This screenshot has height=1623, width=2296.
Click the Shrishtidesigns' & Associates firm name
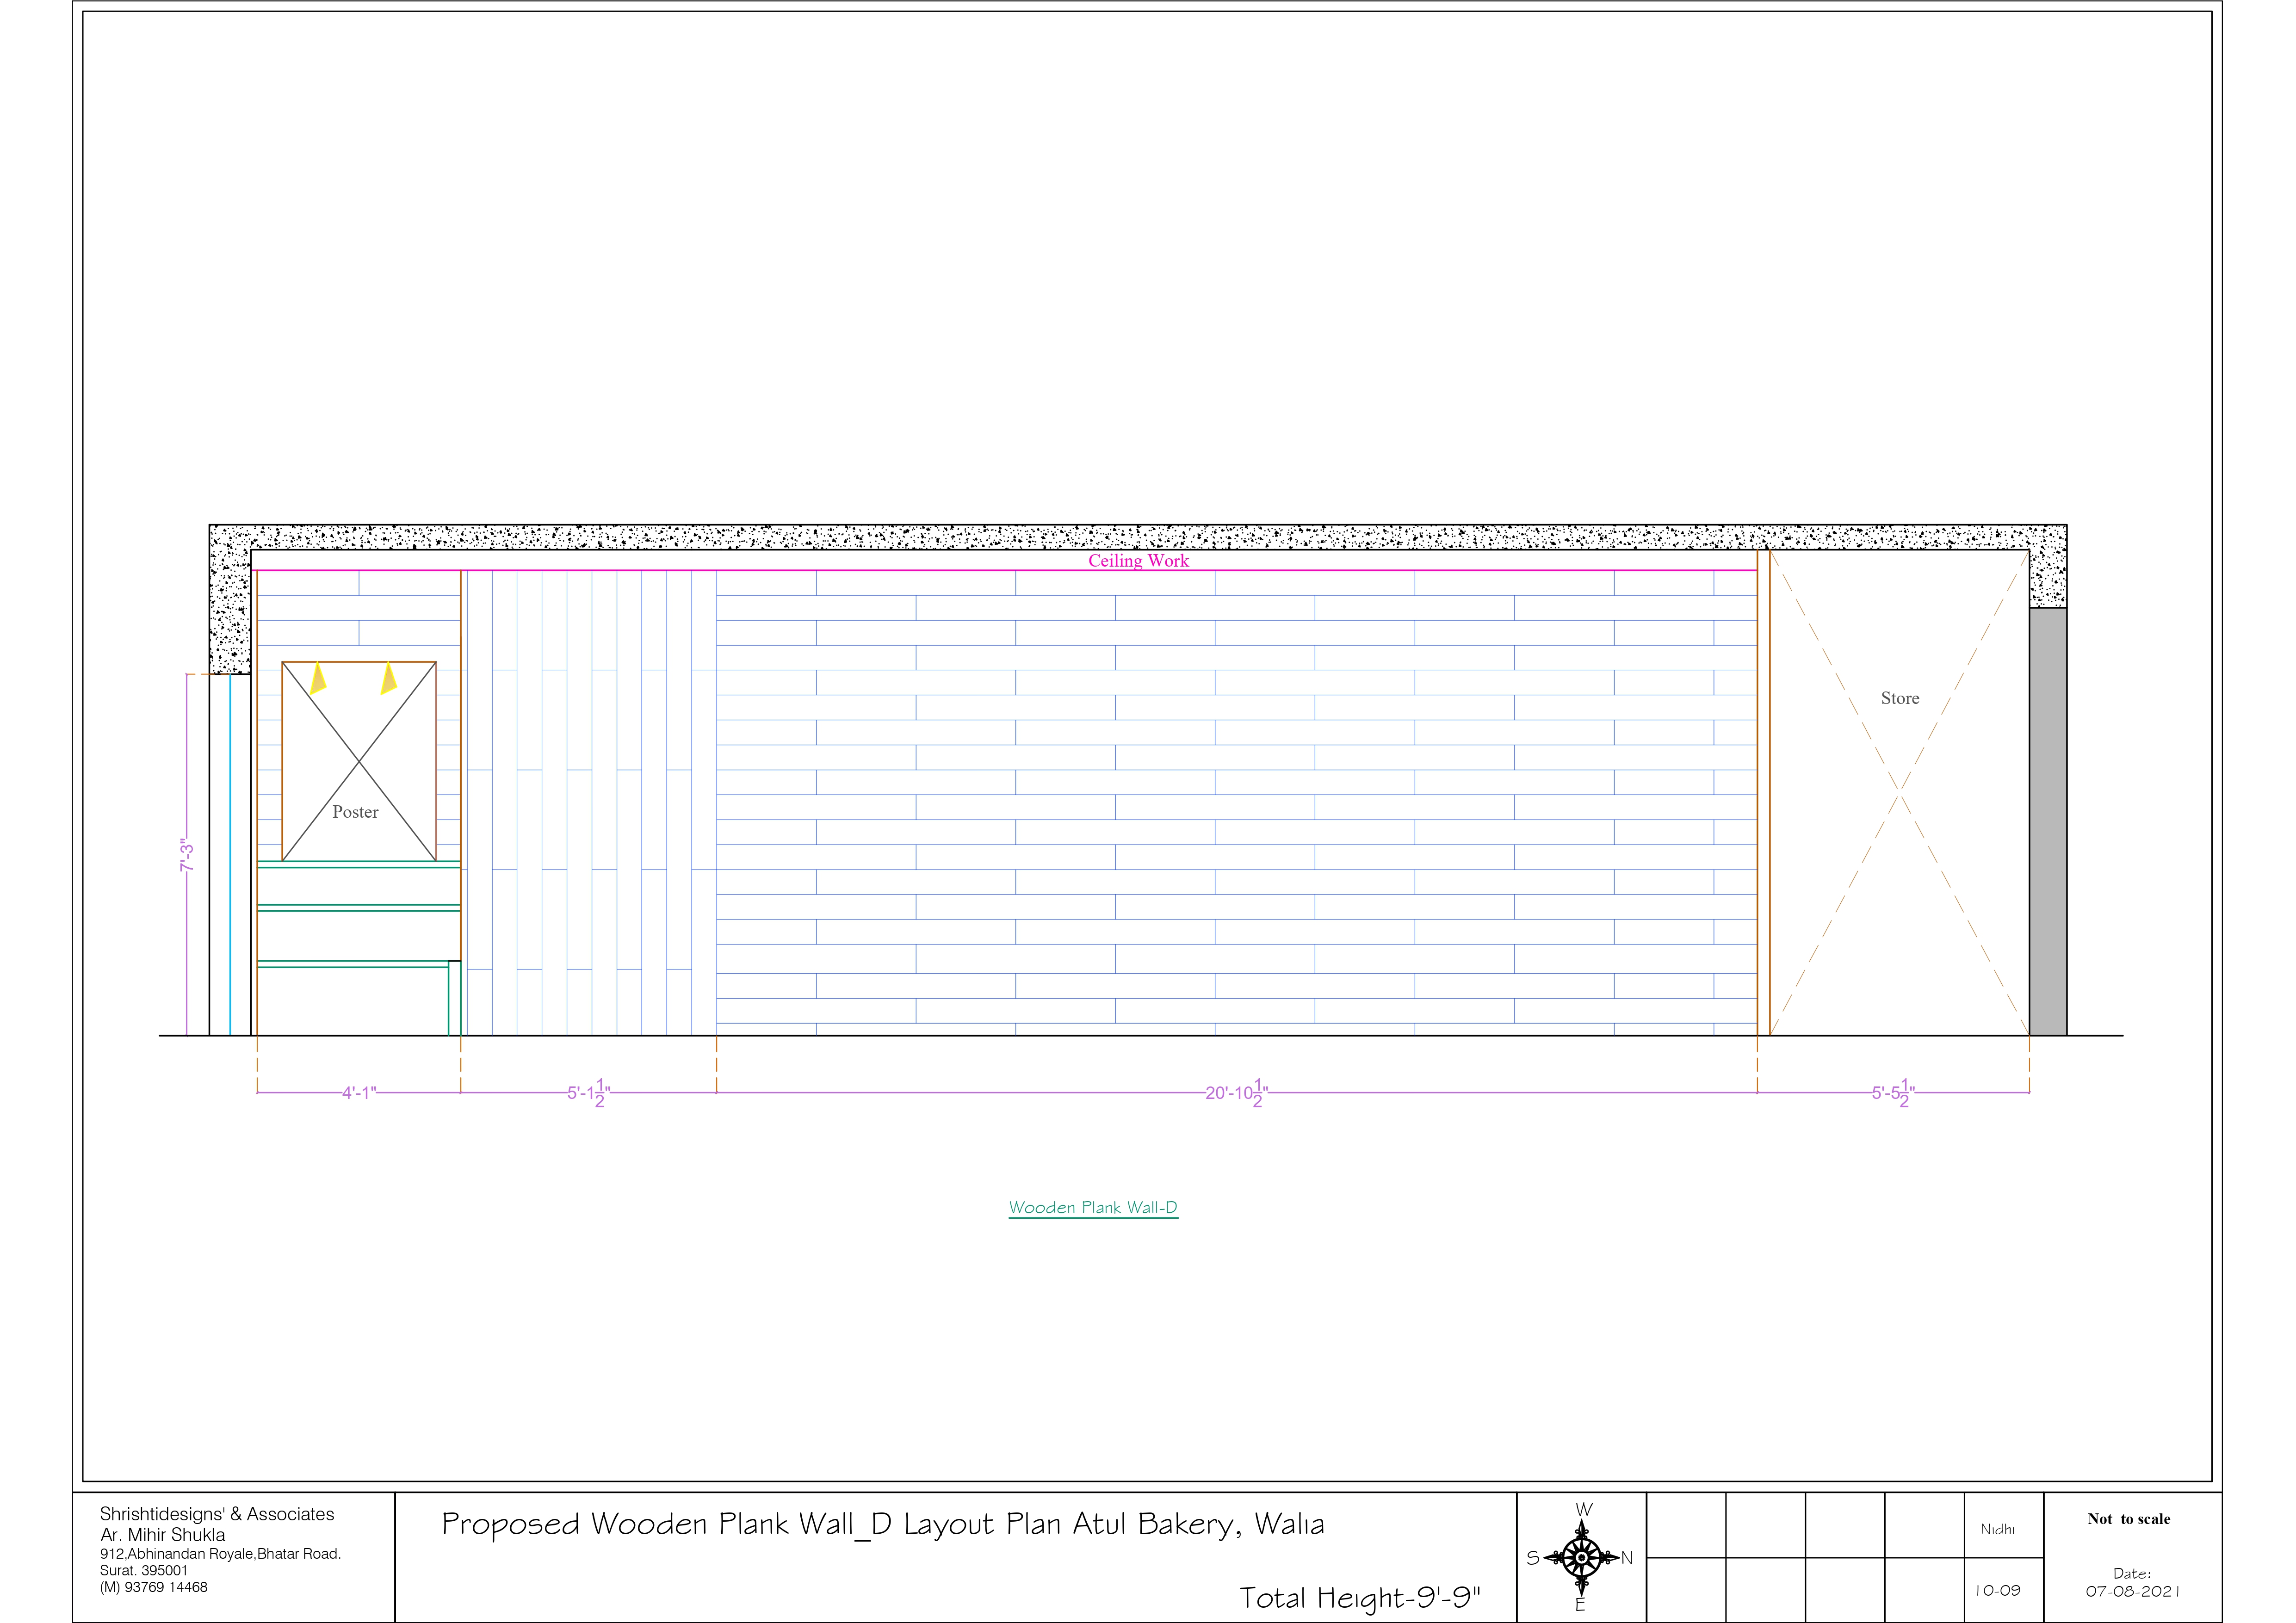[x=217, y=1514]
